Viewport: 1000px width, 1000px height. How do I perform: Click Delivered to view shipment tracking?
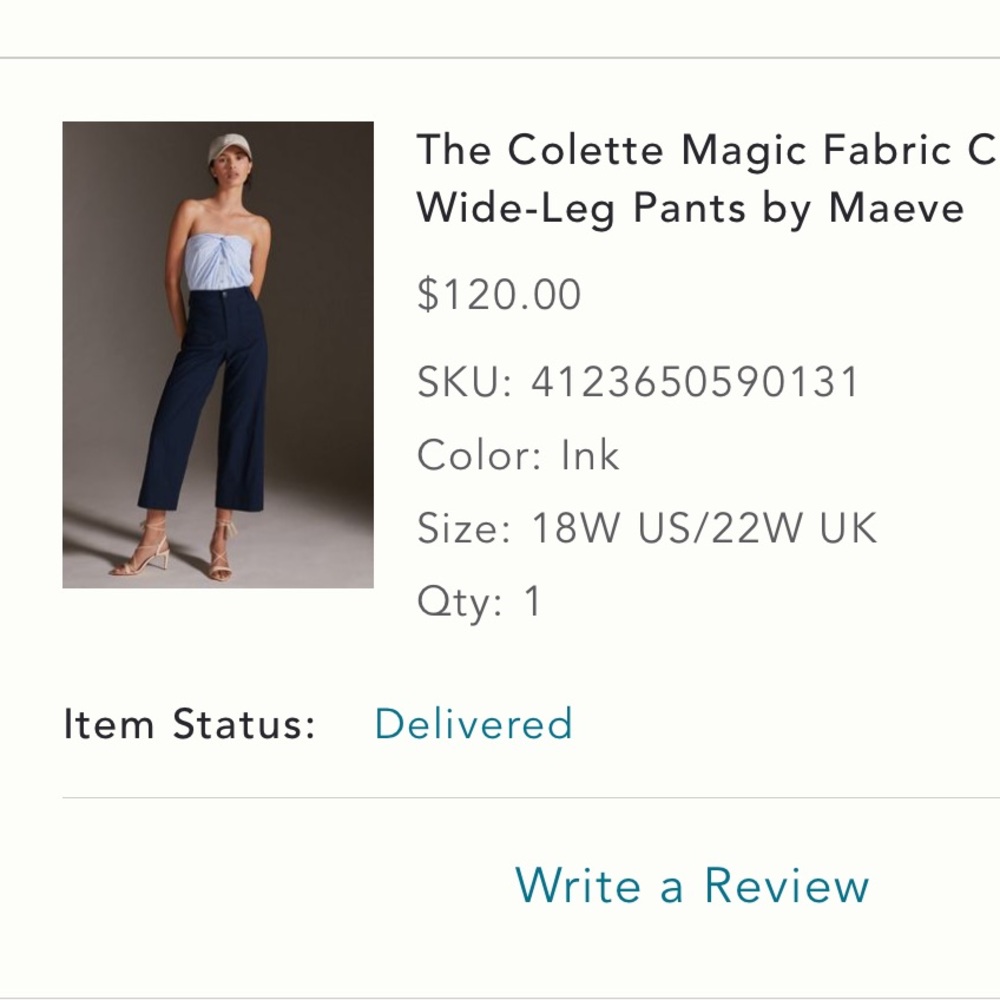coord(471,722)
